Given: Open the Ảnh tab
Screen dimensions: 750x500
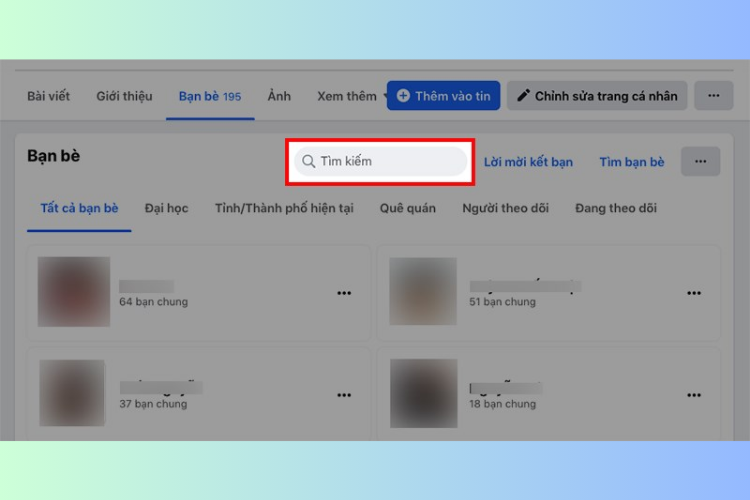Looking at the screenshot, I should pos(279,96).
